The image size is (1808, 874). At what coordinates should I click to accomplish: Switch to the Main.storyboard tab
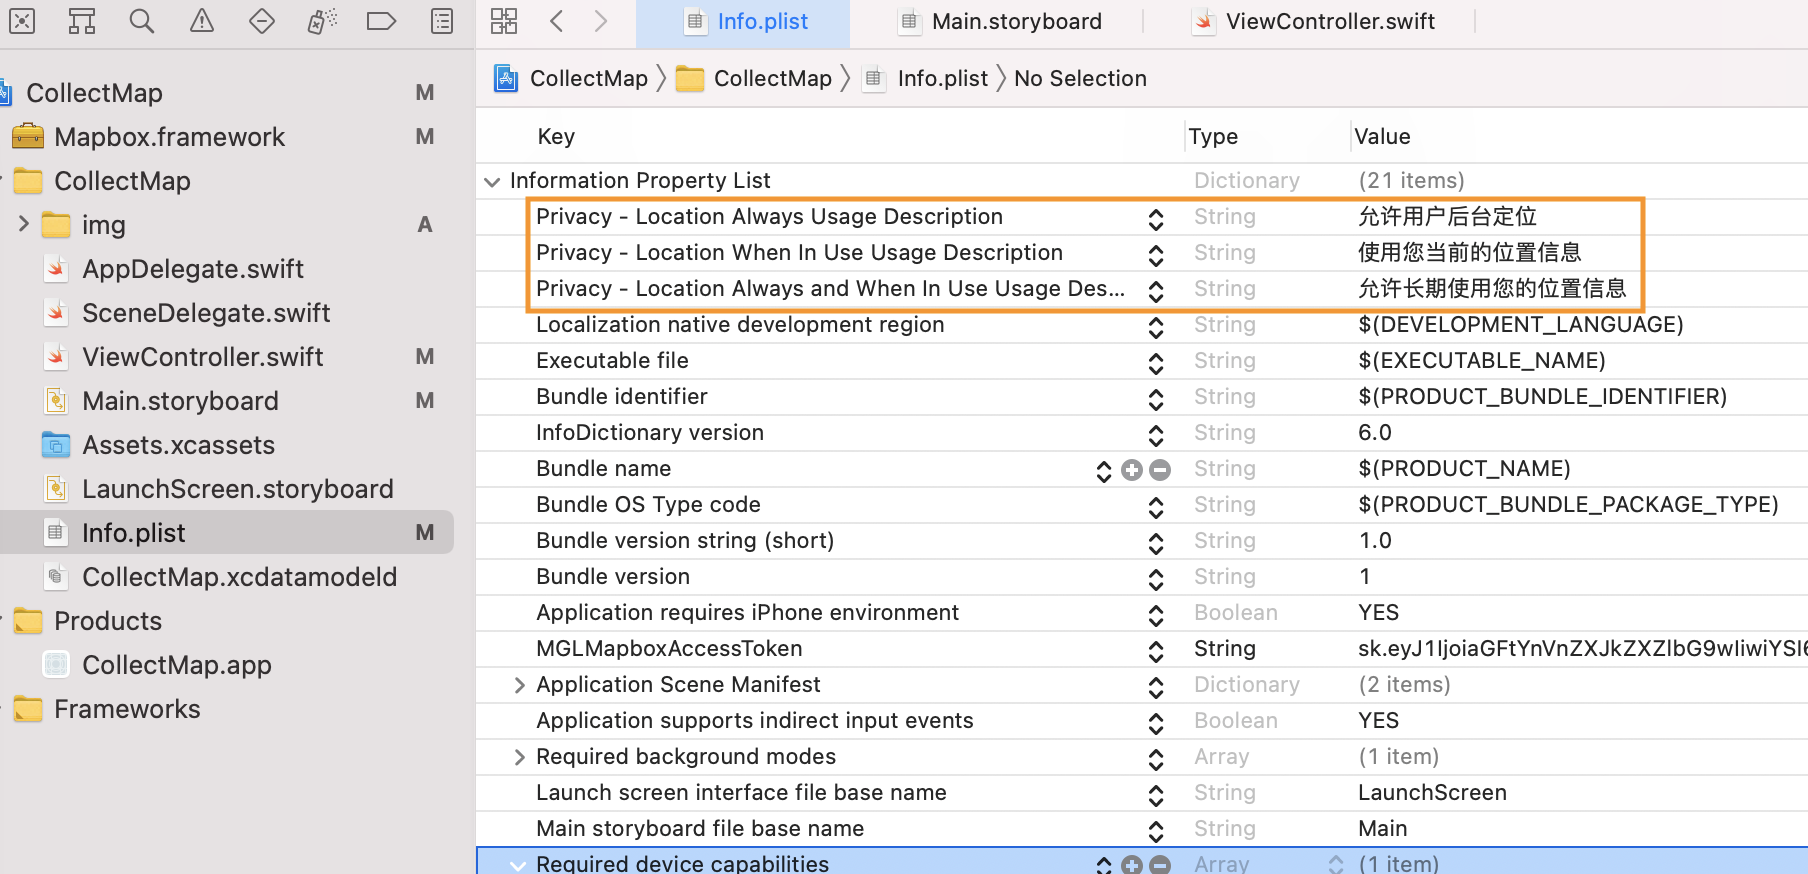1000,22
